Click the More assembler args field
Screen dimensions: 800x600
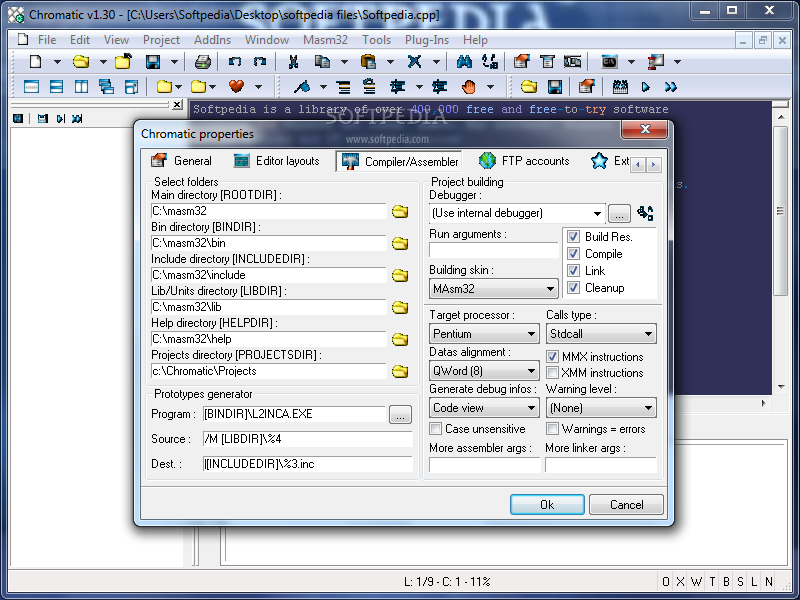[x=485, y=465]
